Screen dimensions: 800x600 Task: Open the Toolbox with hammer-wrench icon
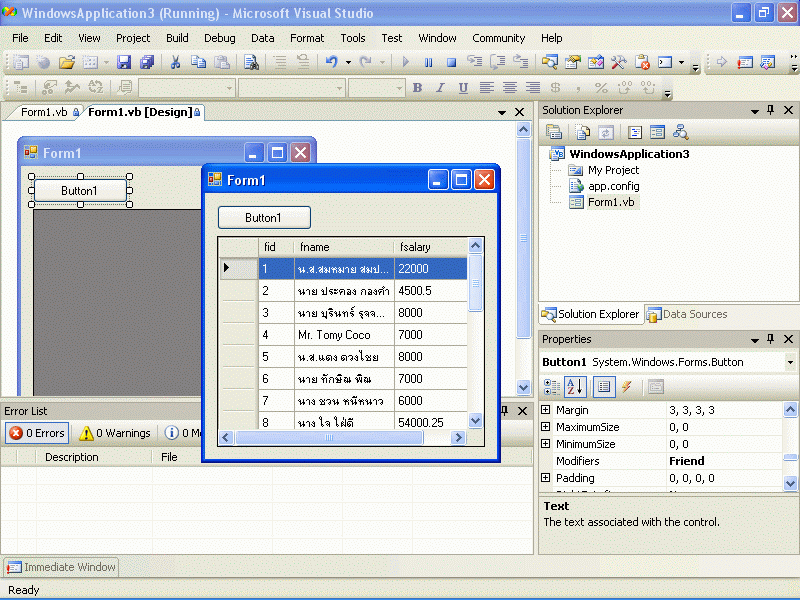[618, 62]
